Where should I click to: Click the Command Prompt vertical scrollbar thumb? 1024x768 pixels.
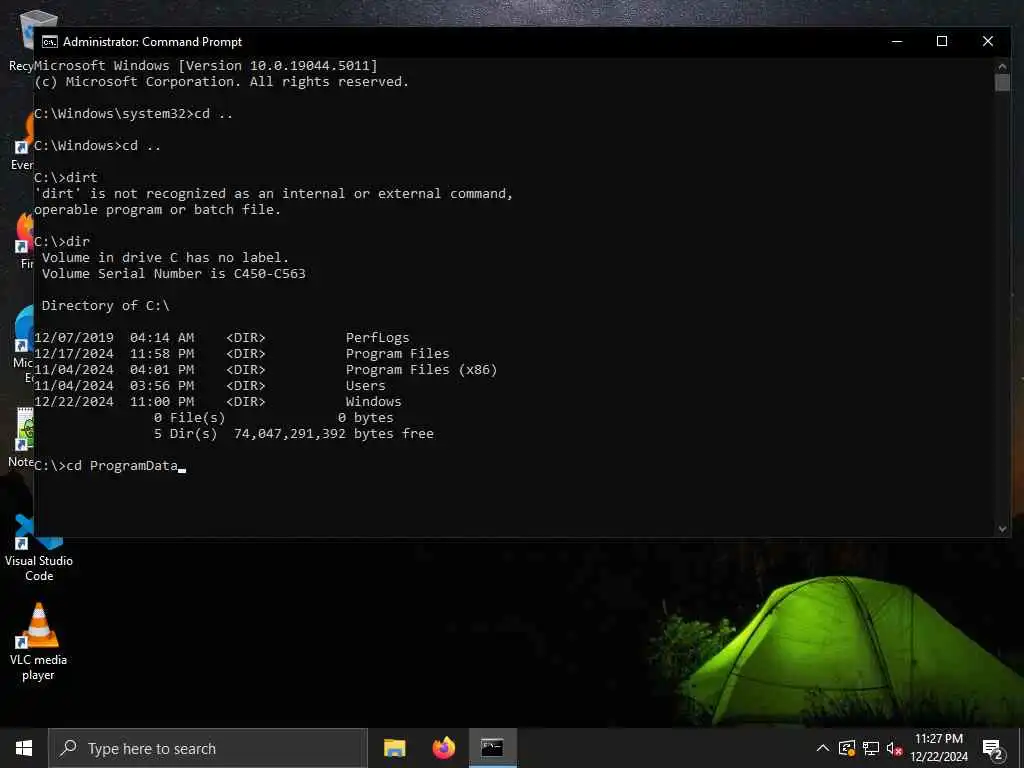coord(1002,82)
